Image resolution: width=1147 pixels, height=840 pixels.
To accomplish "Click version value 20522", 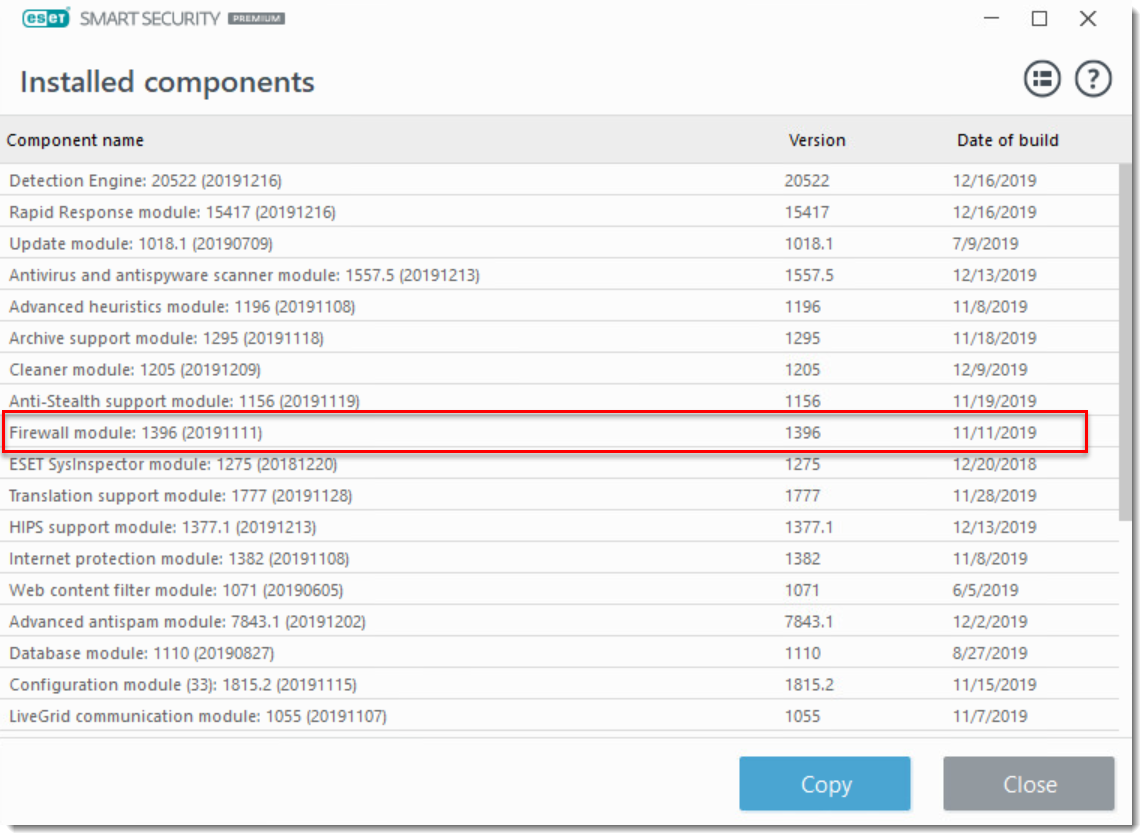I will pos(806,180).
